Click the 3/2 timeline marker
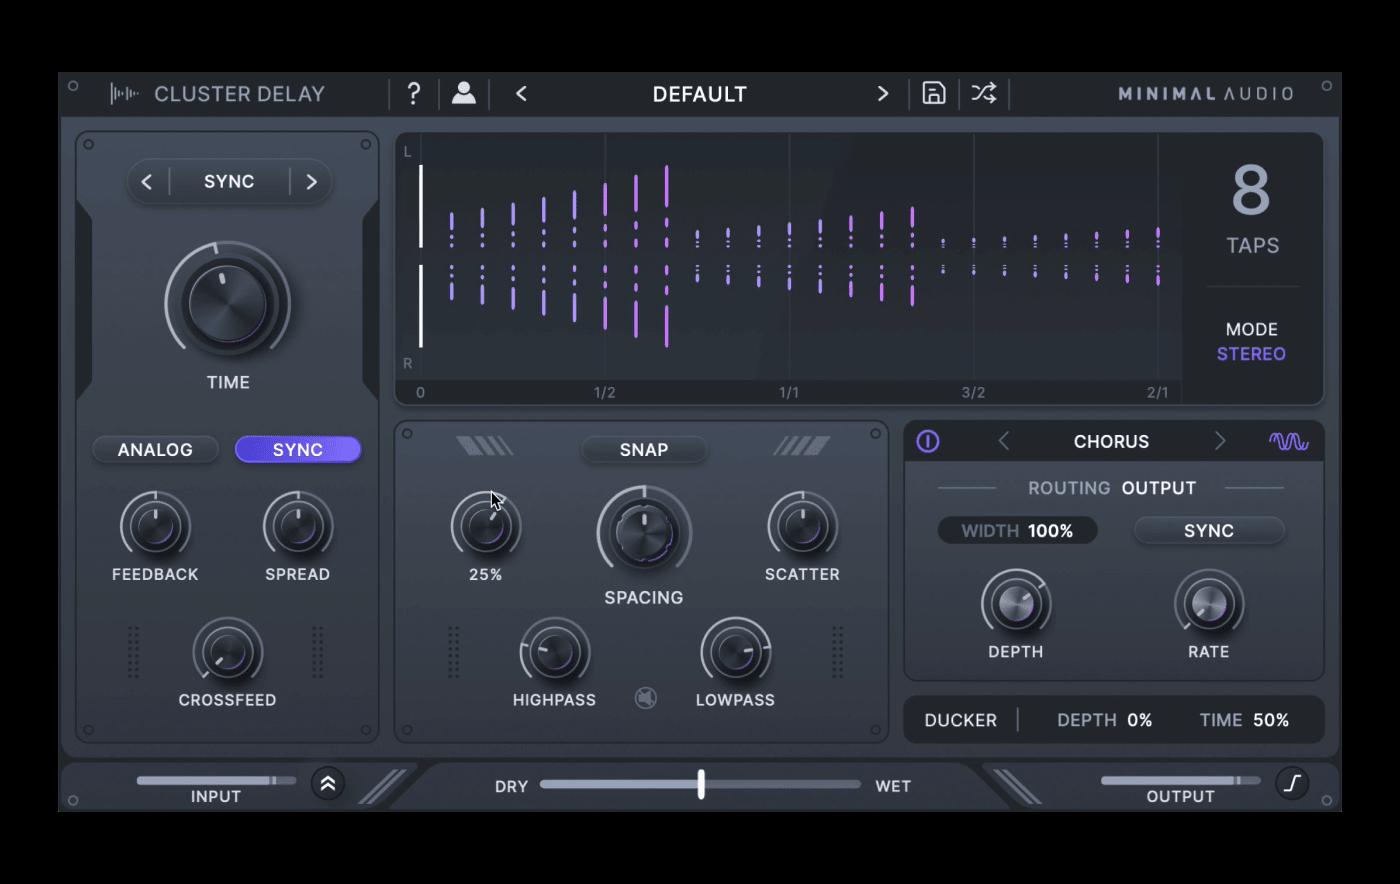The image size is (1400, 884). [973, 392]
